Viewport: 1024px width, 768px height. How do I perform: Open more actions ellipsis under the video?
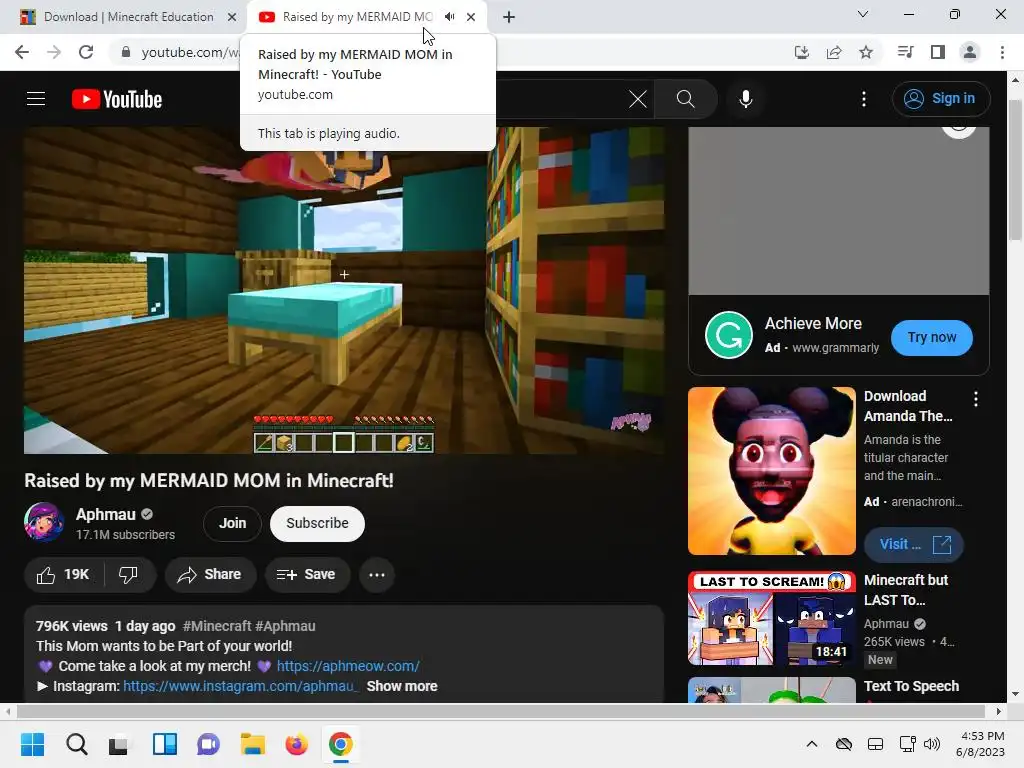coord(377,575)
